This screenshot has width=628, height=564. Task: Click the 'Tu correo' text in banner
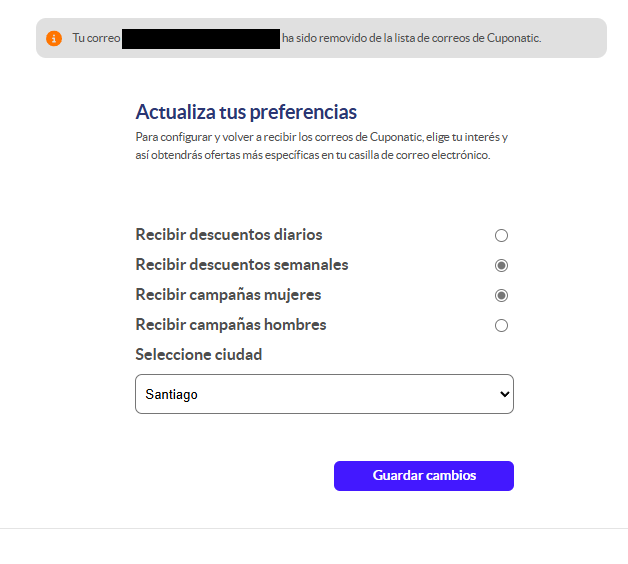[x=96, y=38]
